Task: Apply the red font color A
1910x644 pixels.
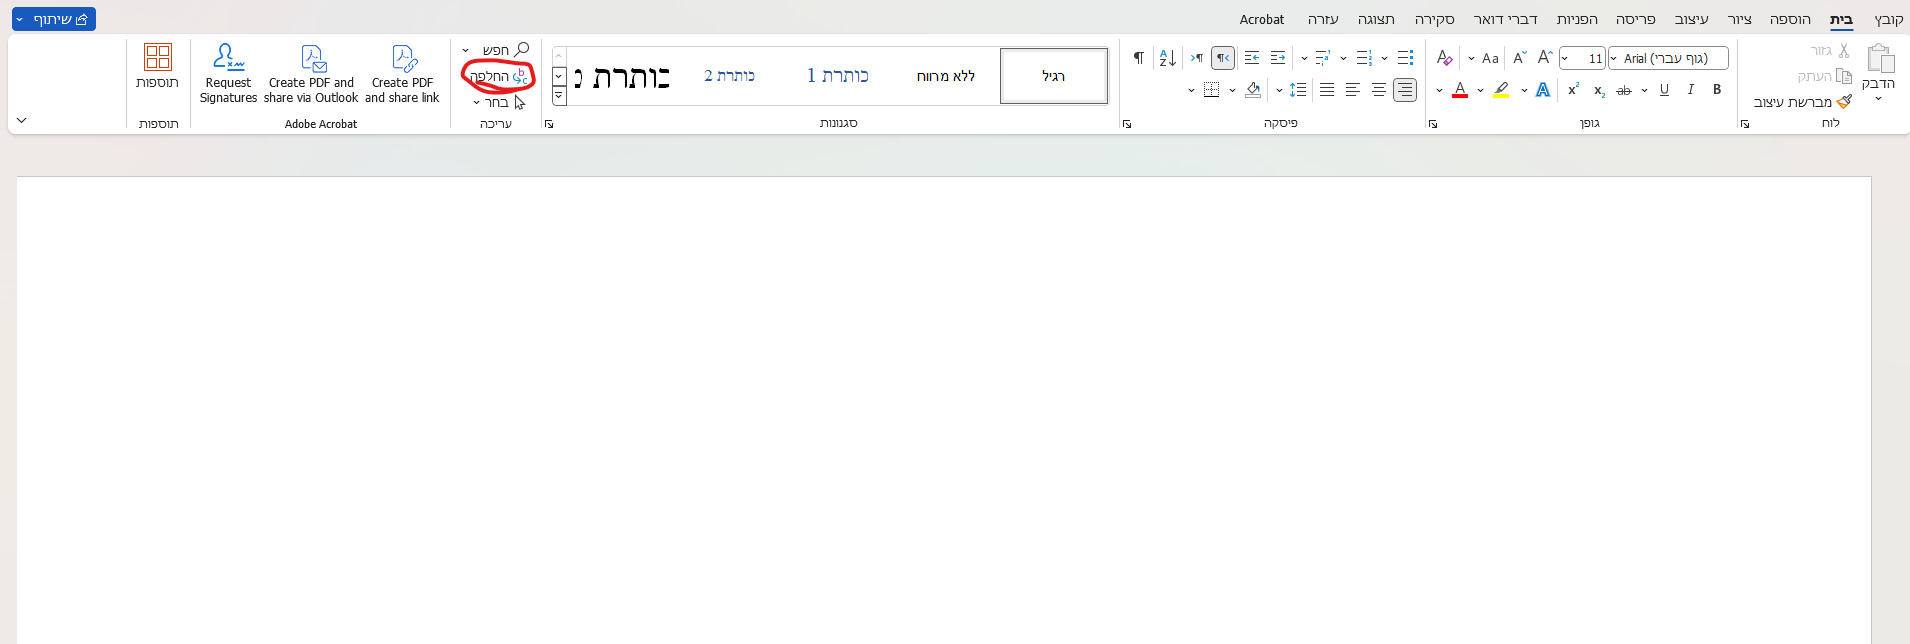Action: click(x=1460, y=90)
